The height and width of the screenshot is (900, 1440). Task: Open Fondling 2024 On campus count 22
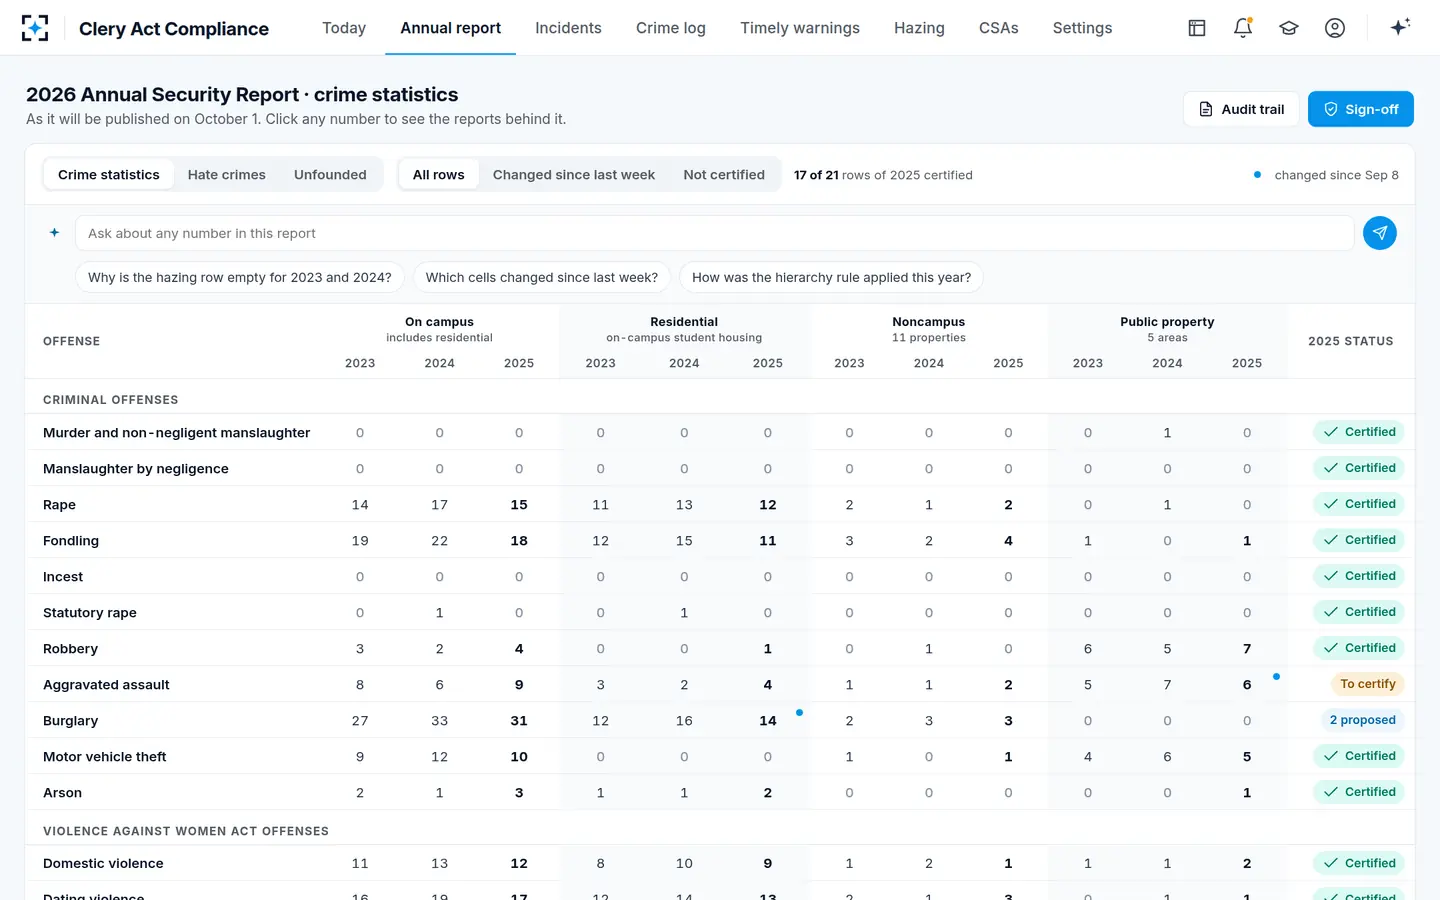coord(440,541)
